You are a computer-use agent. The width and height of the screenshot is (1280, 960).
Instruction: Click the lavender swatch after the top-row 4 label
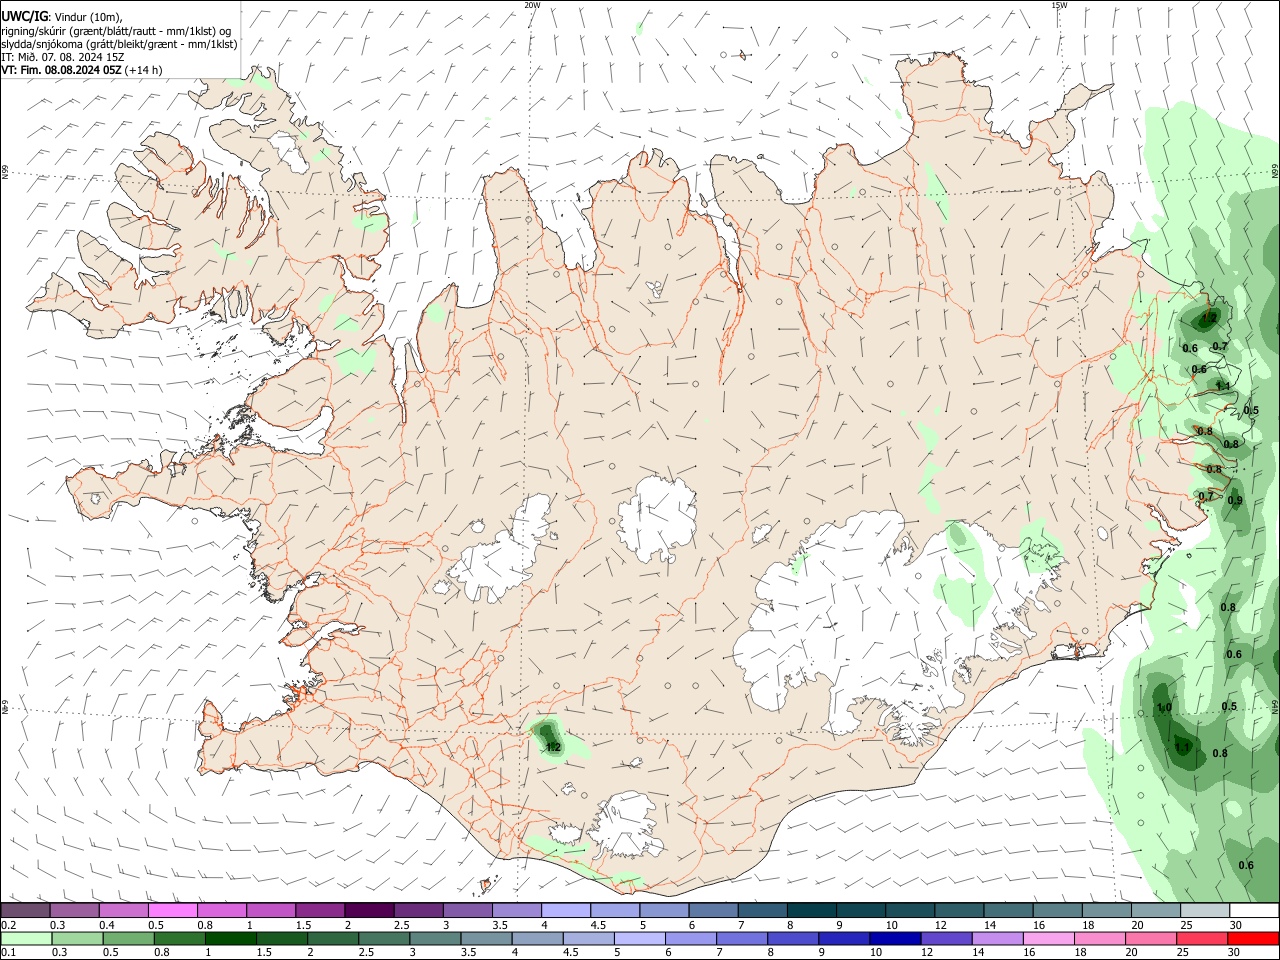566,911
